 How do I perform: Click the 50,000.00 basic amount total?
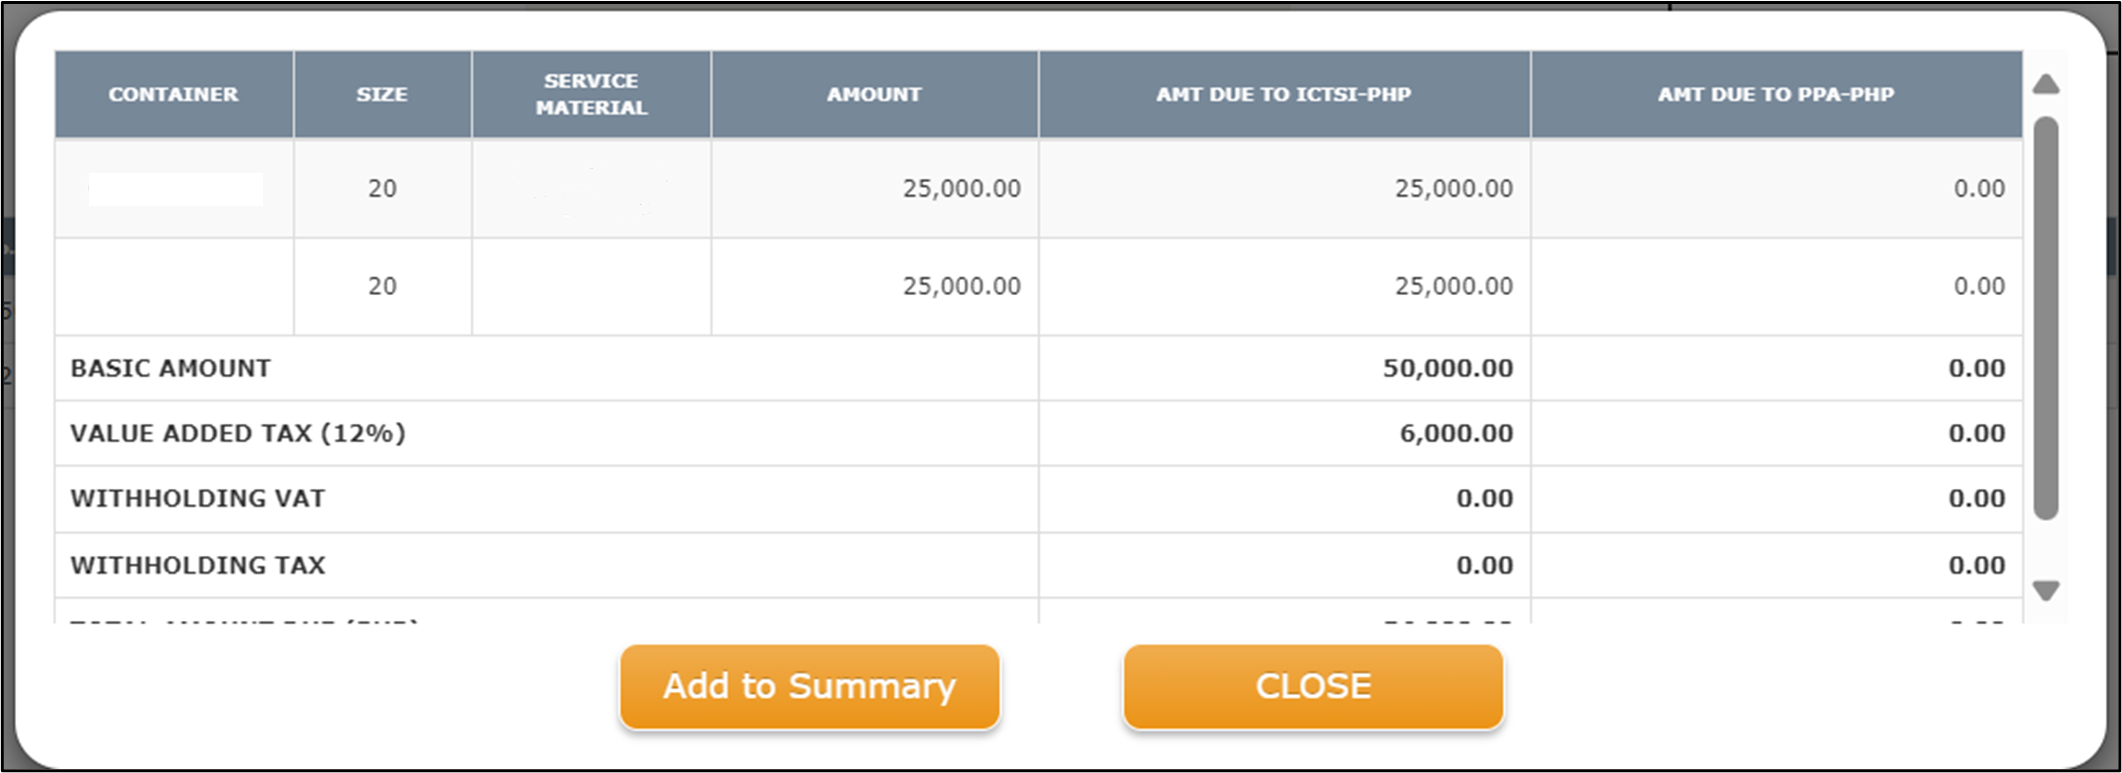point(1447,368)
